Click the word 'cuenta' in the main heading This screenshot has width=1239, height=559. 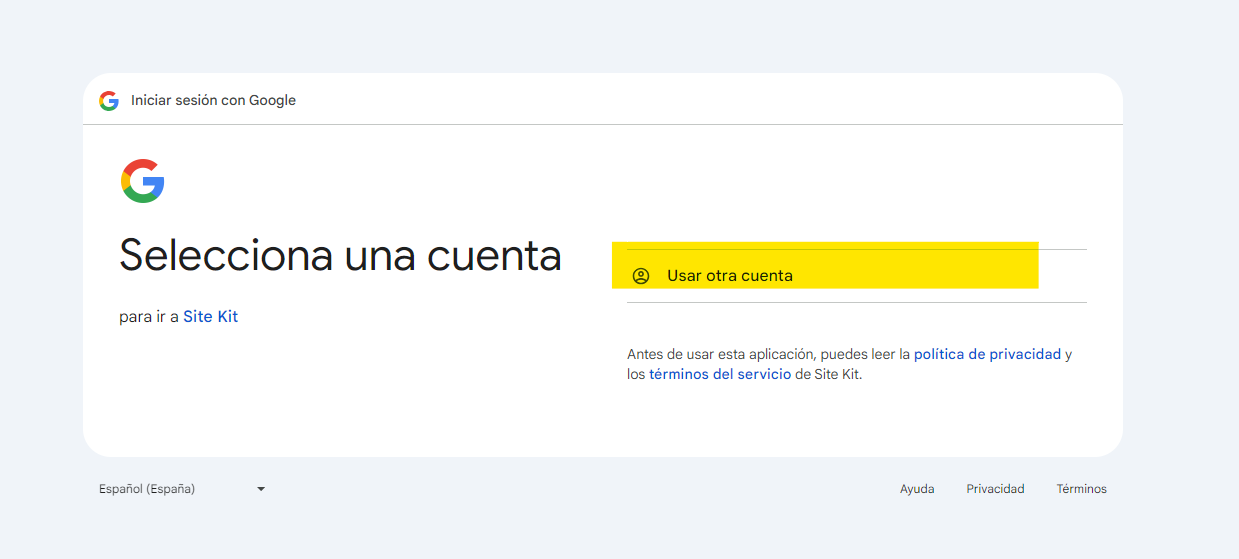494,256
